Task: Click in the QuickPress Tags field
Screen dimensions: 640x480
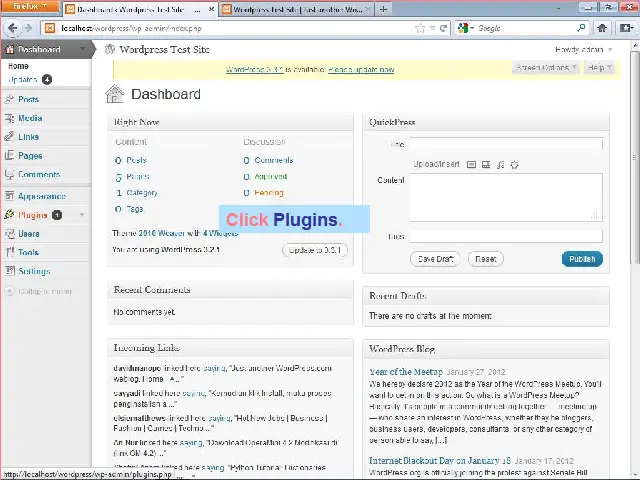Action: pos(506,236)
